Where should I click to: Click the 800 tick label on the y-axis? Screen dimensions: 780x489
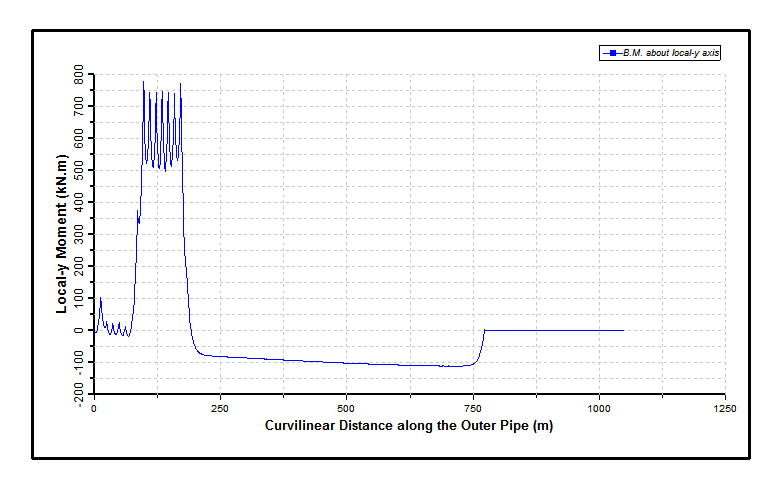[x=78, y=75]
